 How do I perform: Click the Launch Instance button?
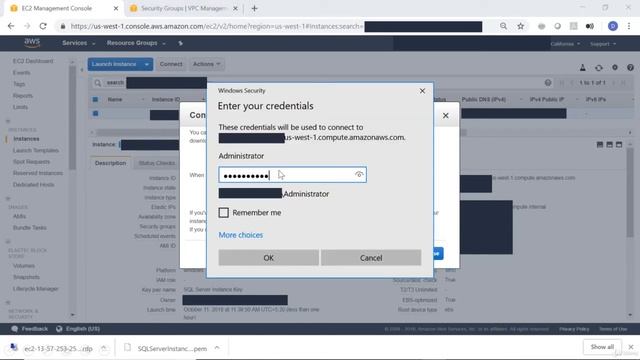click(x=114, y=64)
